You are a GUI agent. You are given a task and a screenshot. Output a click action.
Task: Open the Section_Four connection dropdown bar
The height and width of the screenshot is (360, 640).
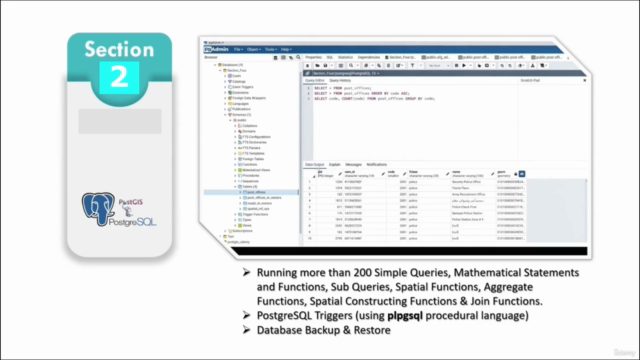tap(346, 73)
